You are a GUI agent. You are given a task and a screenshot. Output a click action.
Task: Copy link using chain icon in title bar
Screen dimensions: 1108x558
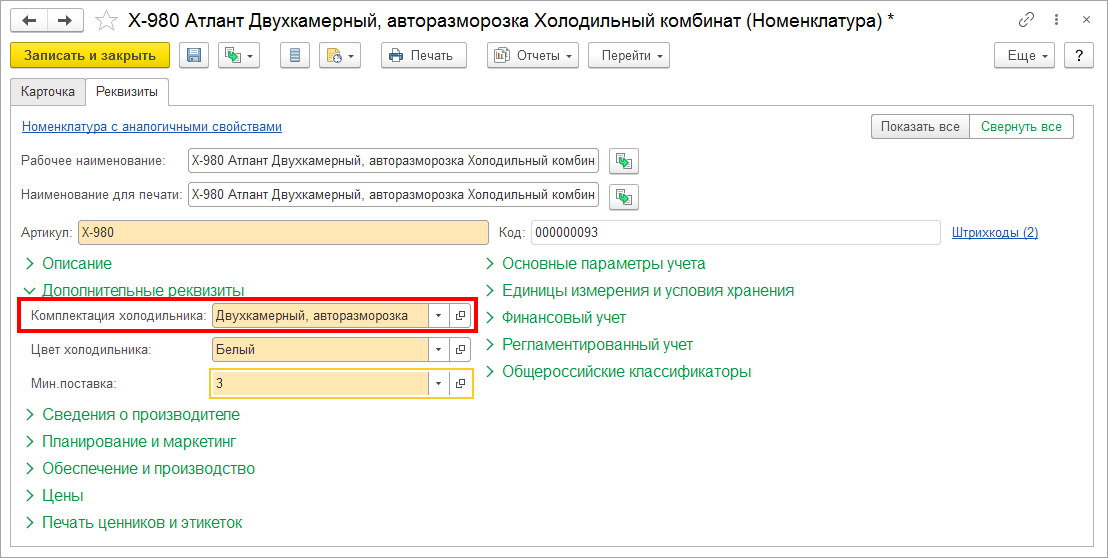tap(1027, 20)
